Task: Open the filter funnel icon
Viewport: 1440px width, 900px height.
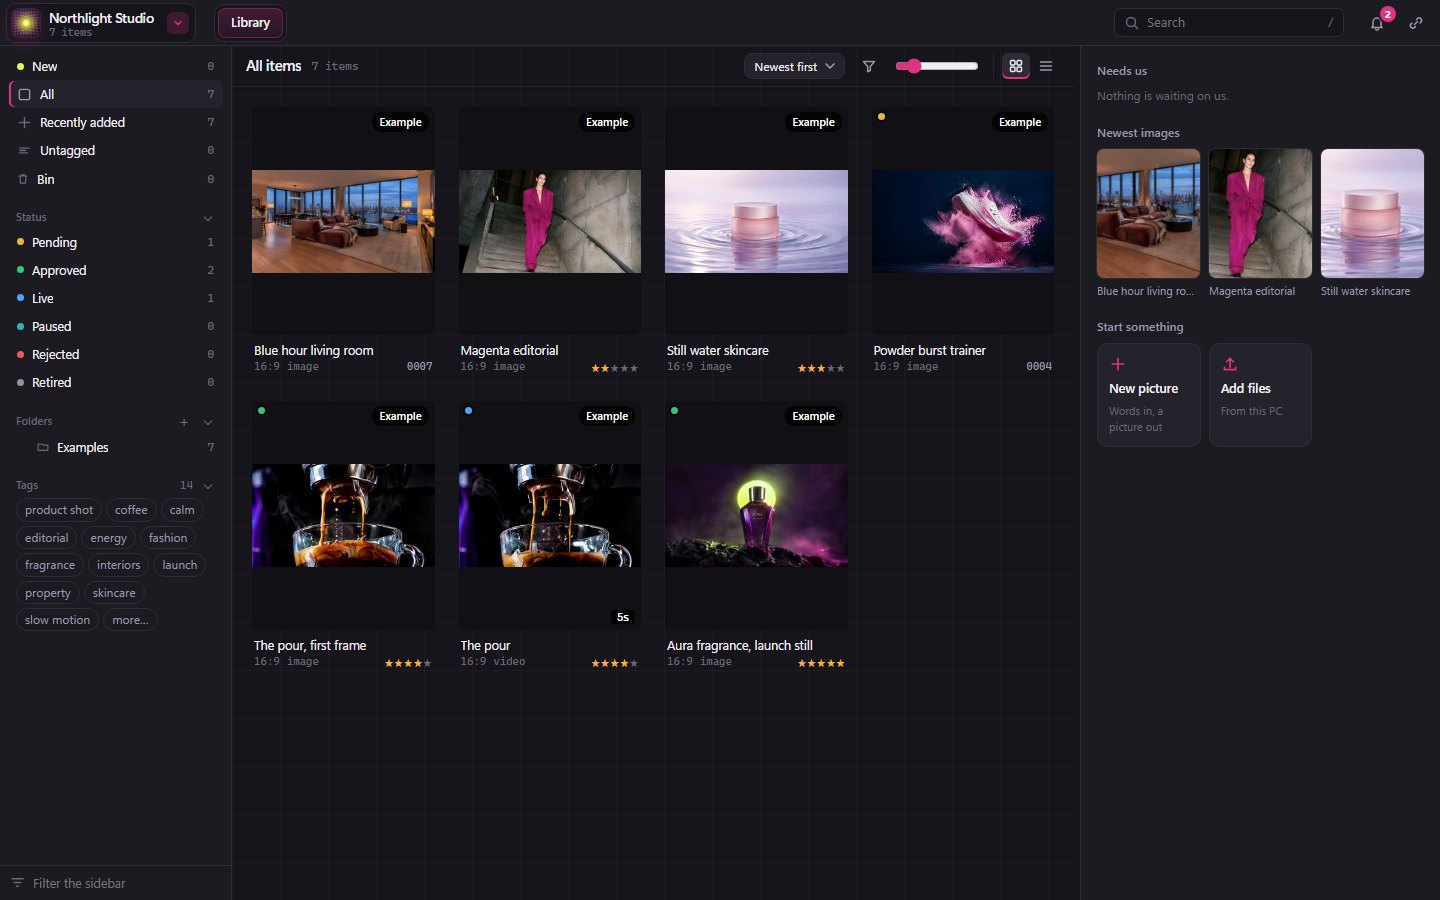Action: (x=869, y=66)
